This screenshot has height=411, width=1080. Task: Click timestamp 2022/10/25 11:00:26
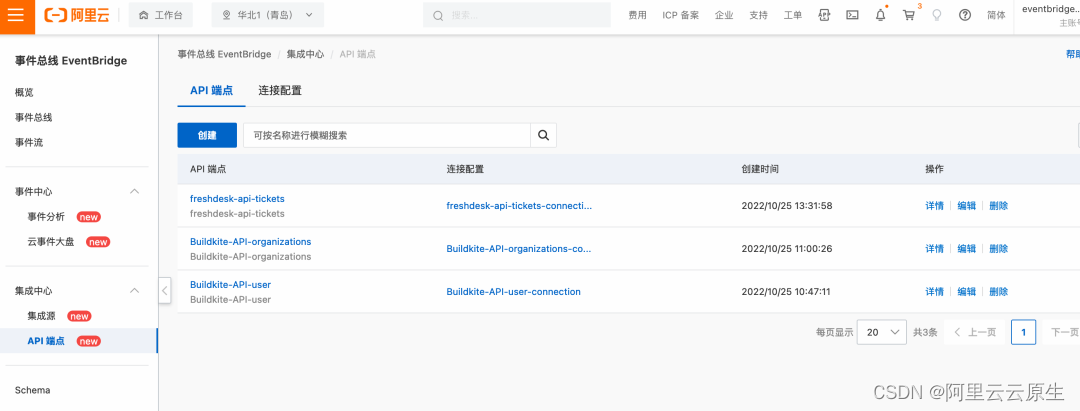click(787, 249)
